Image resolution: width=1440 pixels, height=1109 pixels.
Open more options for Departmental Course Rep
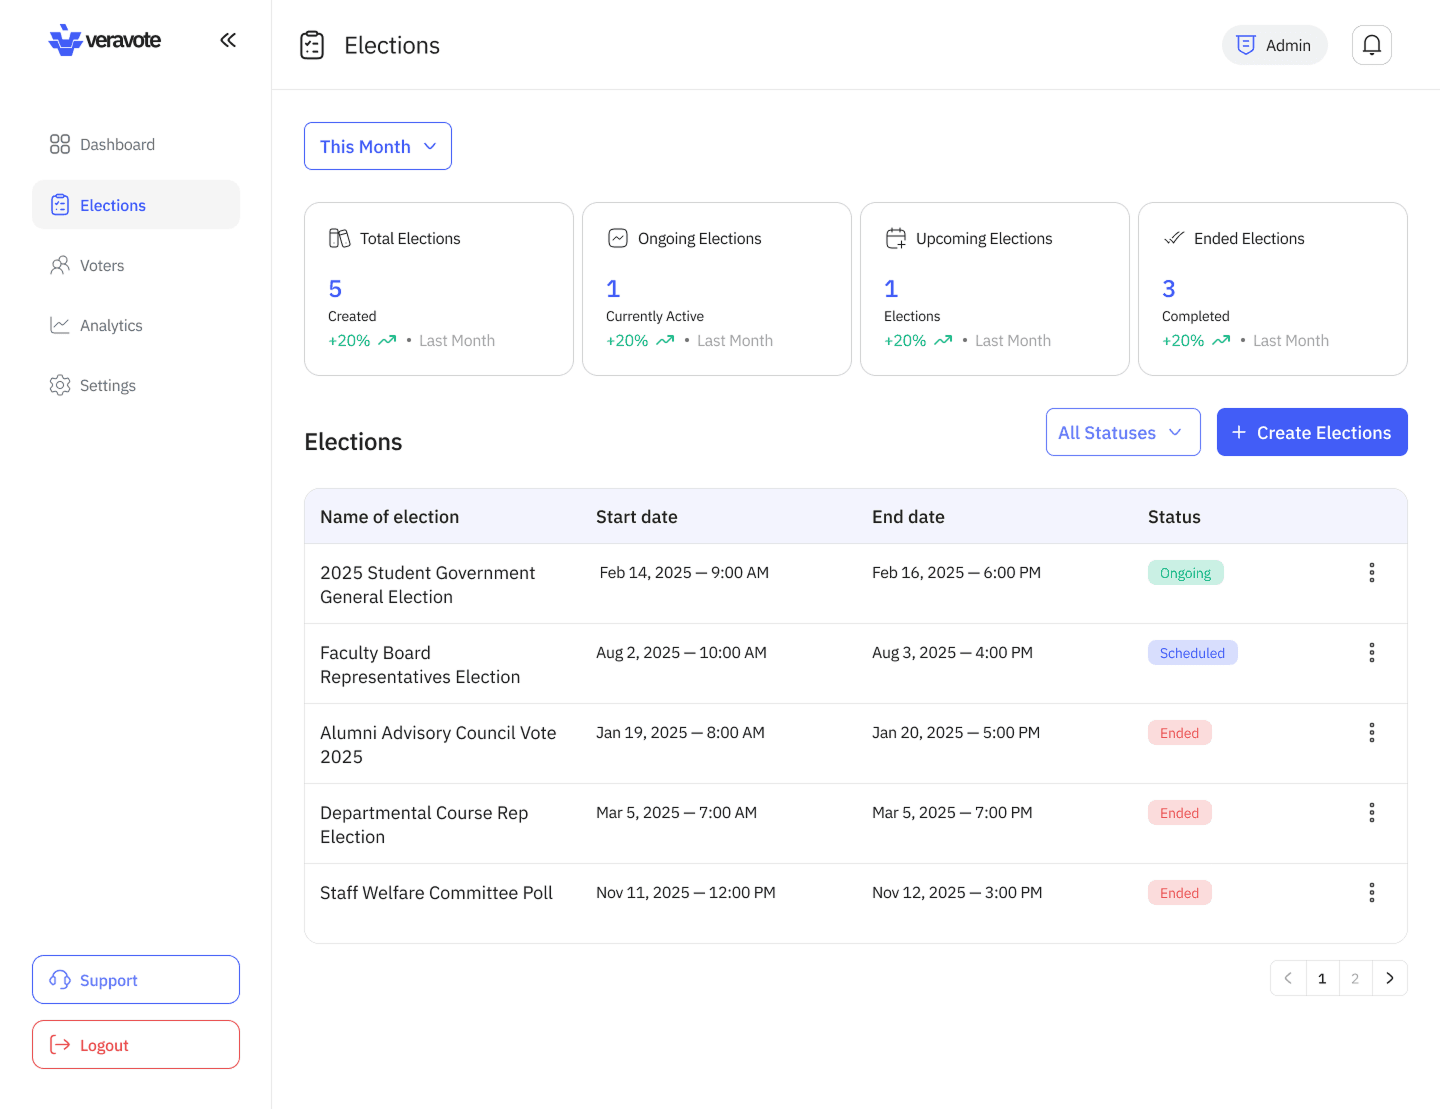tap(1371, 813)
